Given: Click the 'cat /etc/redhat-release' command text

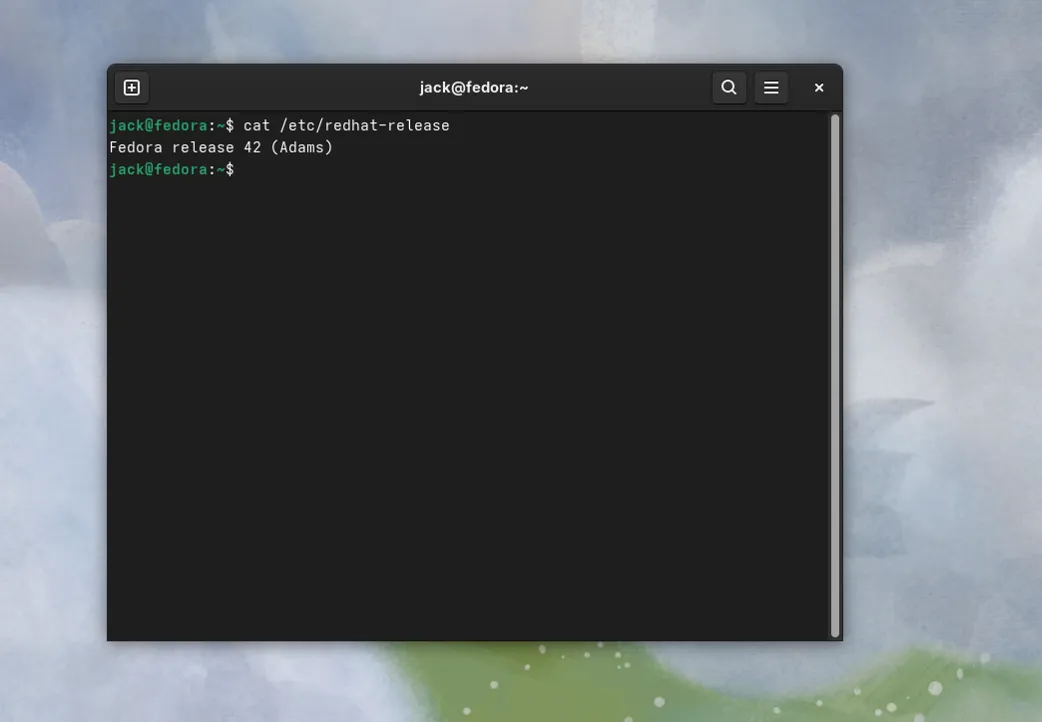Looking at the screenshot, I should [x=346, y=126].
